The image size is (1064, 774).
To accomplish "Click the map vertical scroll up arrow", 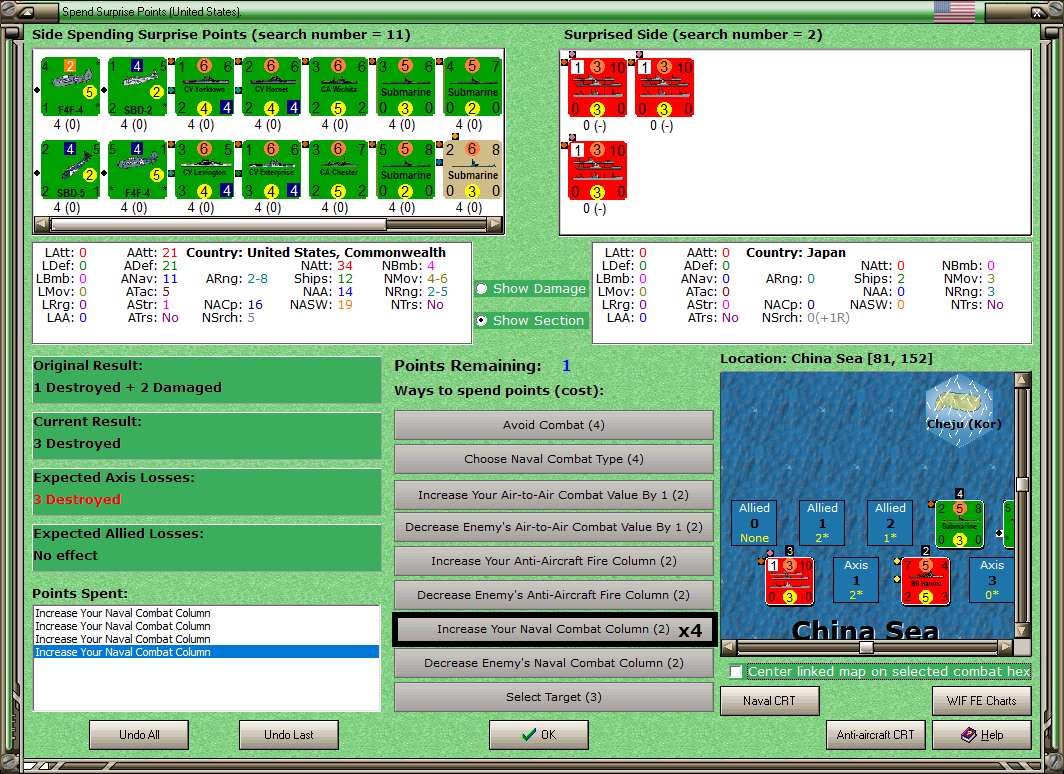I will tap(1023, 379).
